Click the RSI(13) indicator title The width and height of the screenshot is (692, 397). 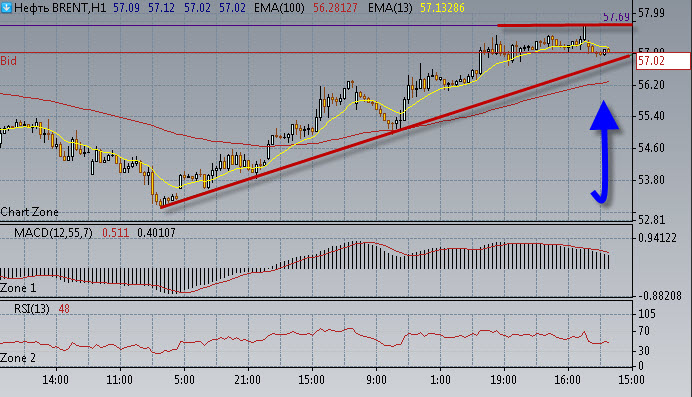32,309
